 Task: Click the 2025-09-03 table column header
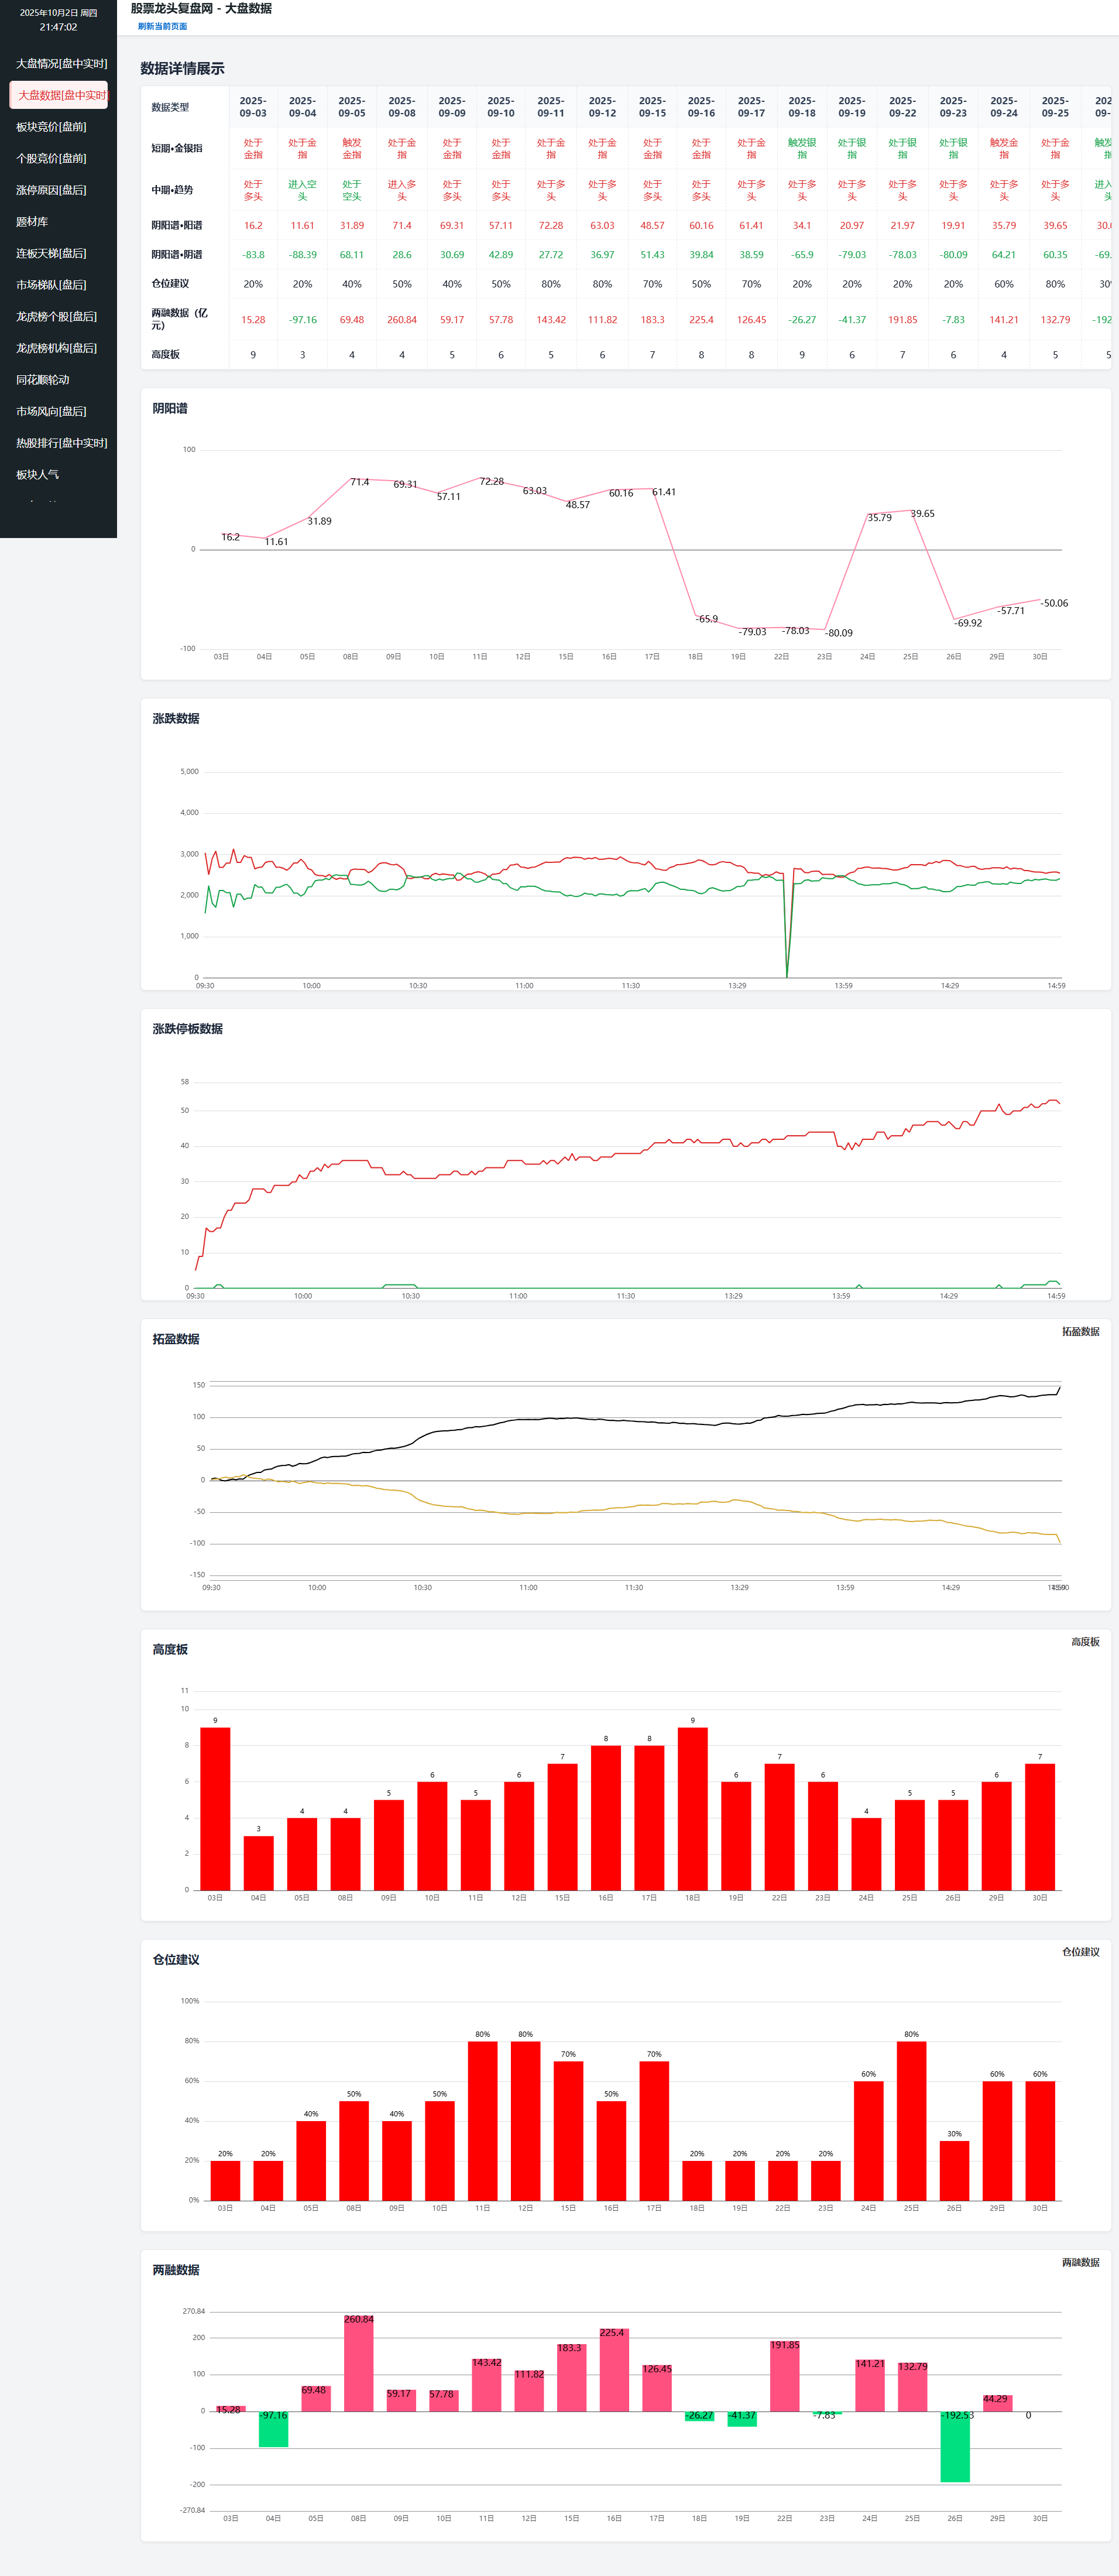pyautogui.click(x=253, y=107)
